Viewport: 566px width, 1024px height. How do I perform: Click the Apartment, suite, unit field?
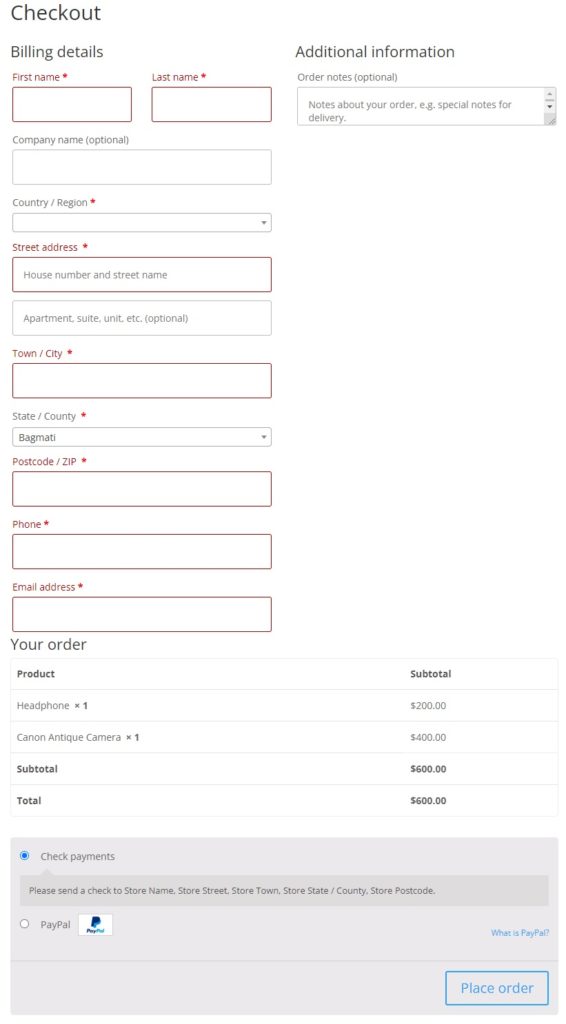[142, 318]
